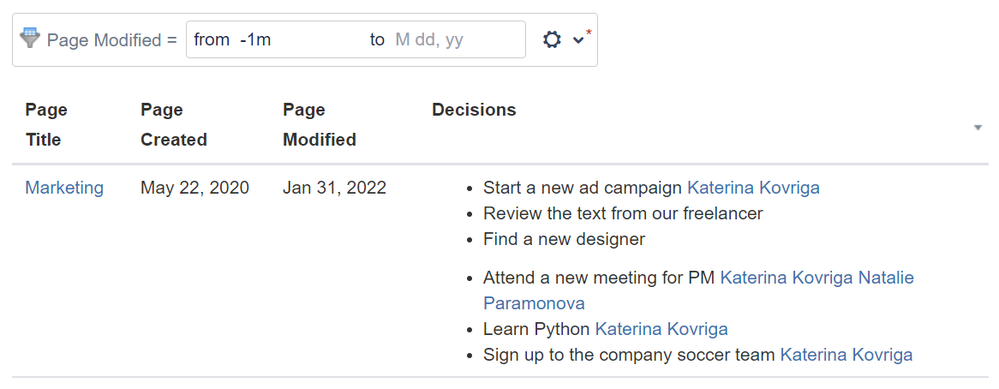This screenshot has width=999, height=389.
Task: Expand the dropdown chevron beside the gear
Action: (x=578, y=40)
